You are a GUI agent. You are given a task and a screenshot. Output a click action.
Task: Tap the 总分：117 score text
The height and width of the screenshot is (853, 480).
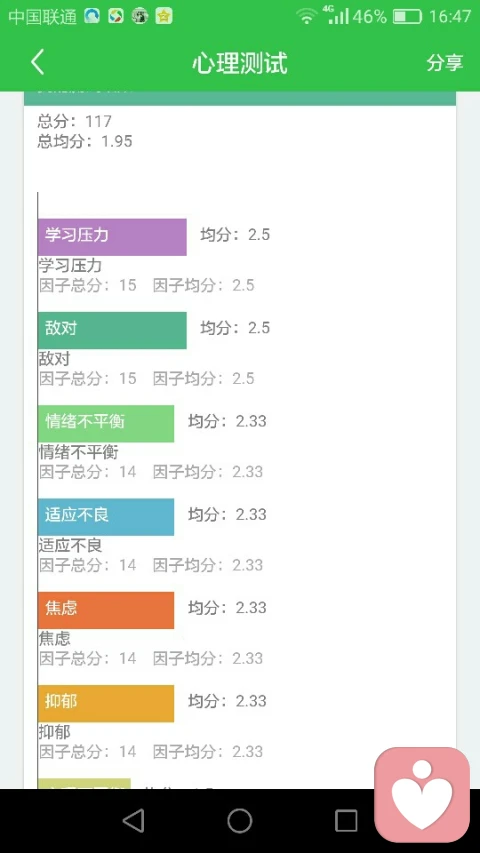75,121
